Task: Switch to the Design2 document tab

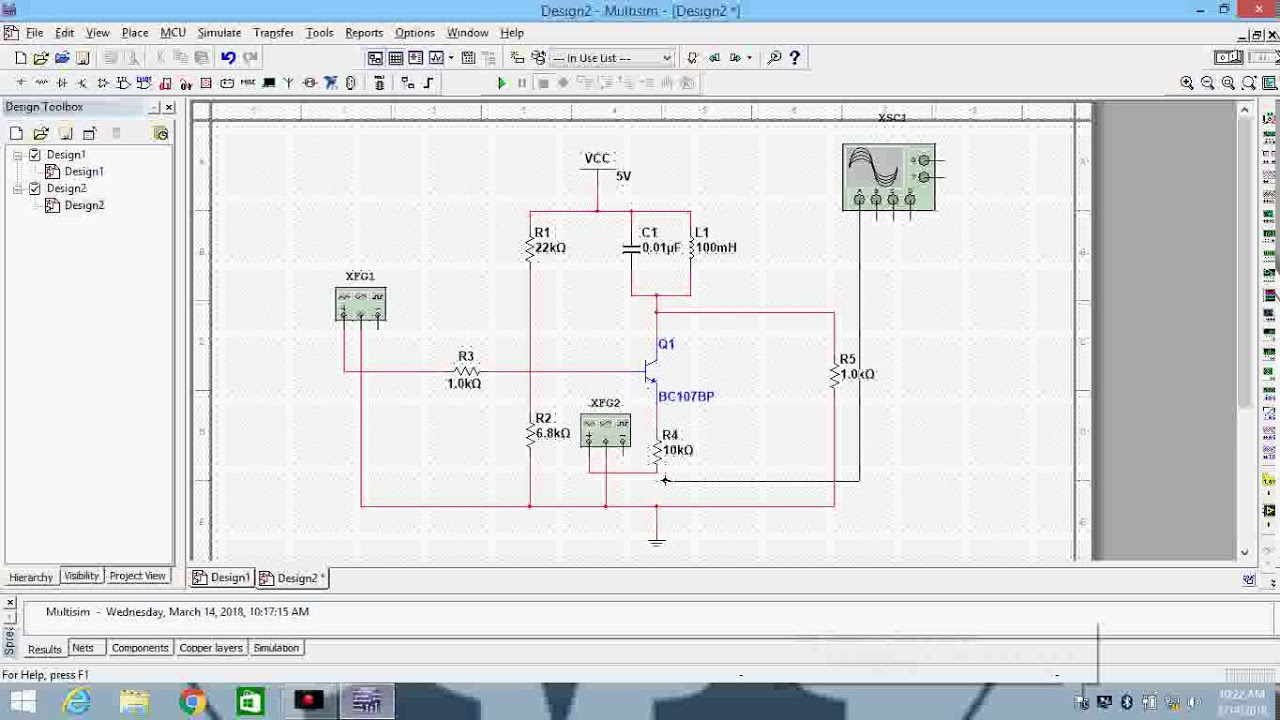Action: click(291, 578)
